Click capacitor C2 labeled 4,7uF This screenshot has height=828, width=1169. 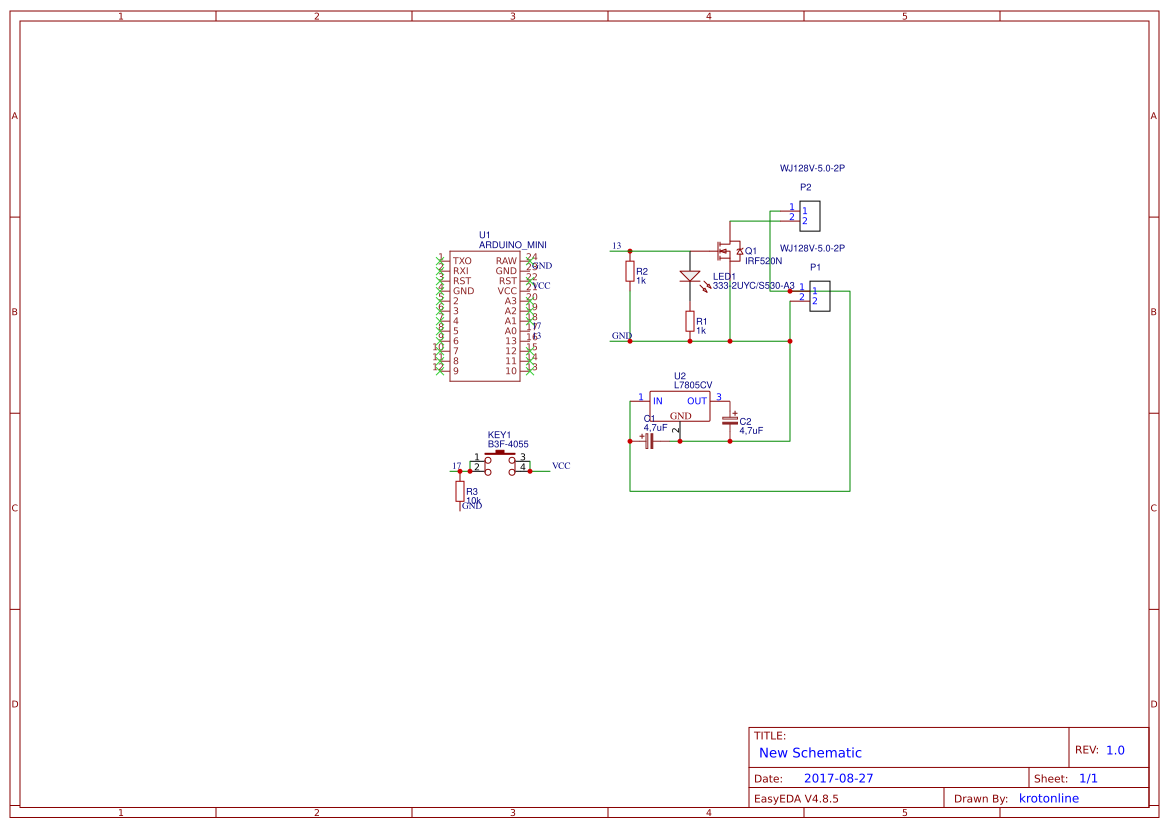click(729, 422)
